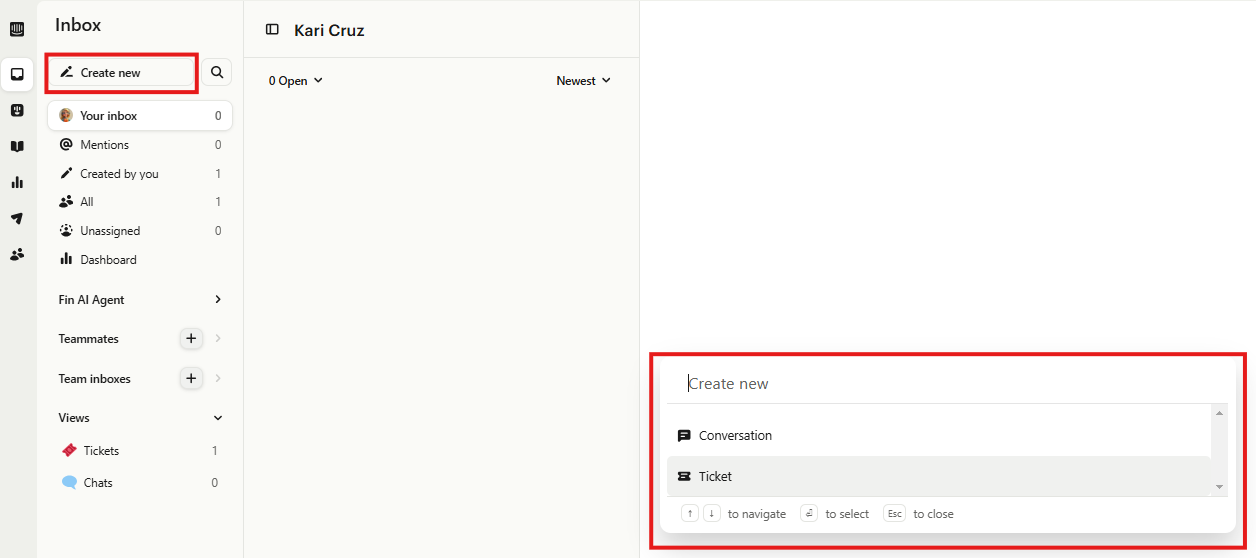
Task: Click the Create new button
Action: [122, 73]
